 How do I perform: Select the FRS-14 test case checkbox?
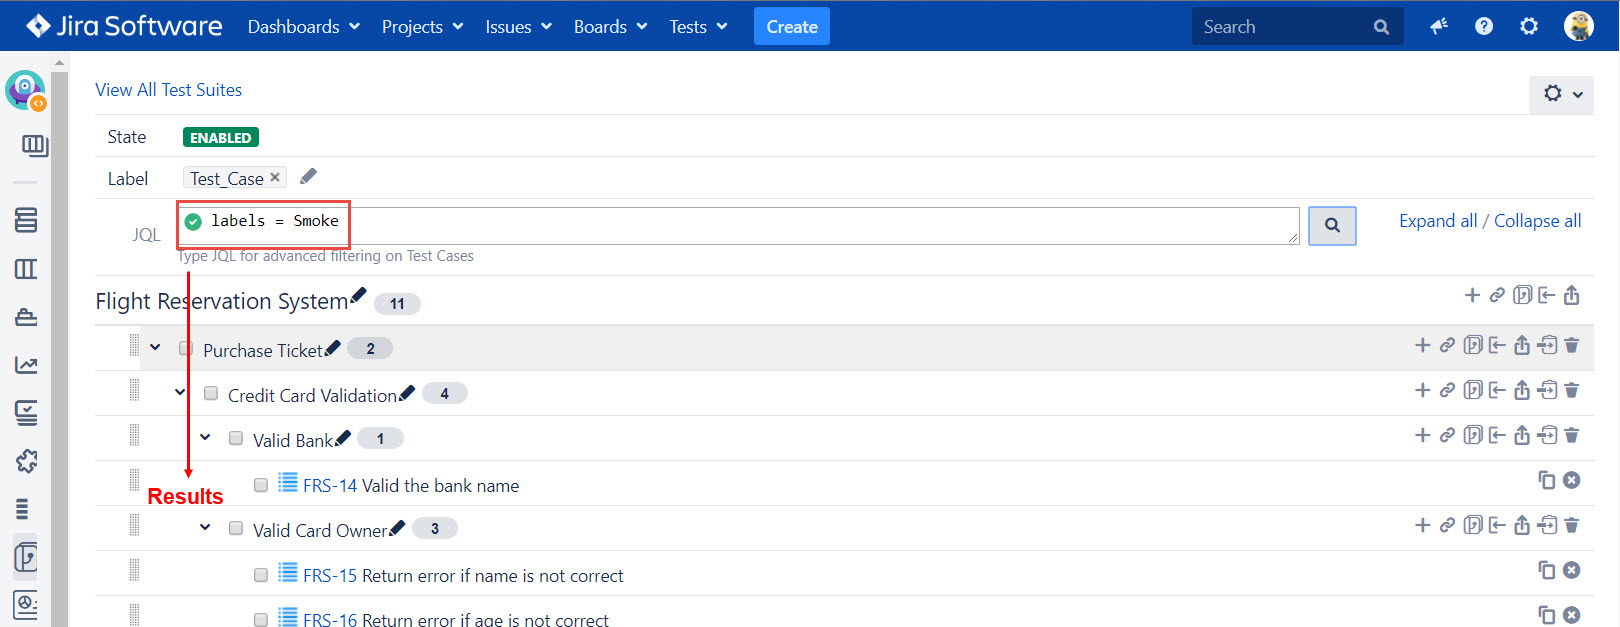pos(261,485)
